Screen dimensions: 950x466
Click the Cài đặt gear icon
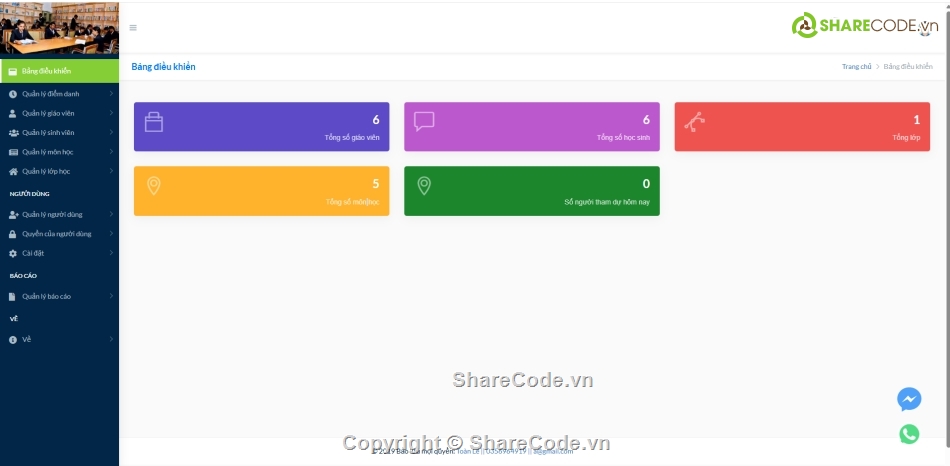13,254
